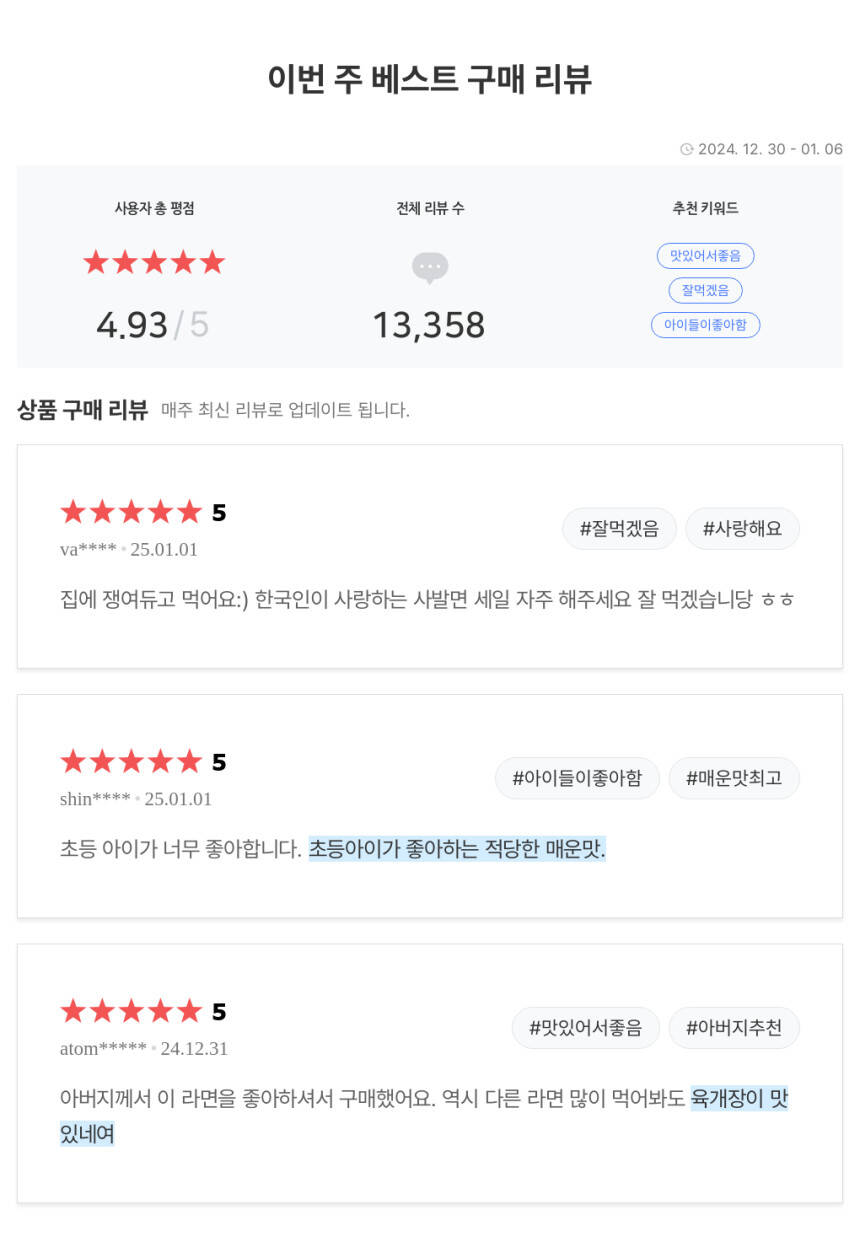Click the highlighted 육개장이 맛 text
Image resolution: width=860 pixels, height=1237 pixels.
tap(739, 1099)
